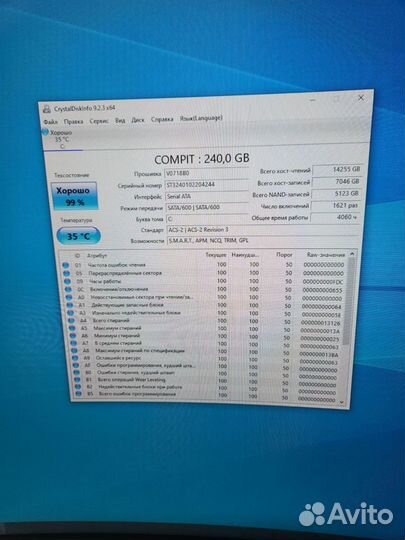Click blue status dot for attribute A6

[x=73, y=336]
